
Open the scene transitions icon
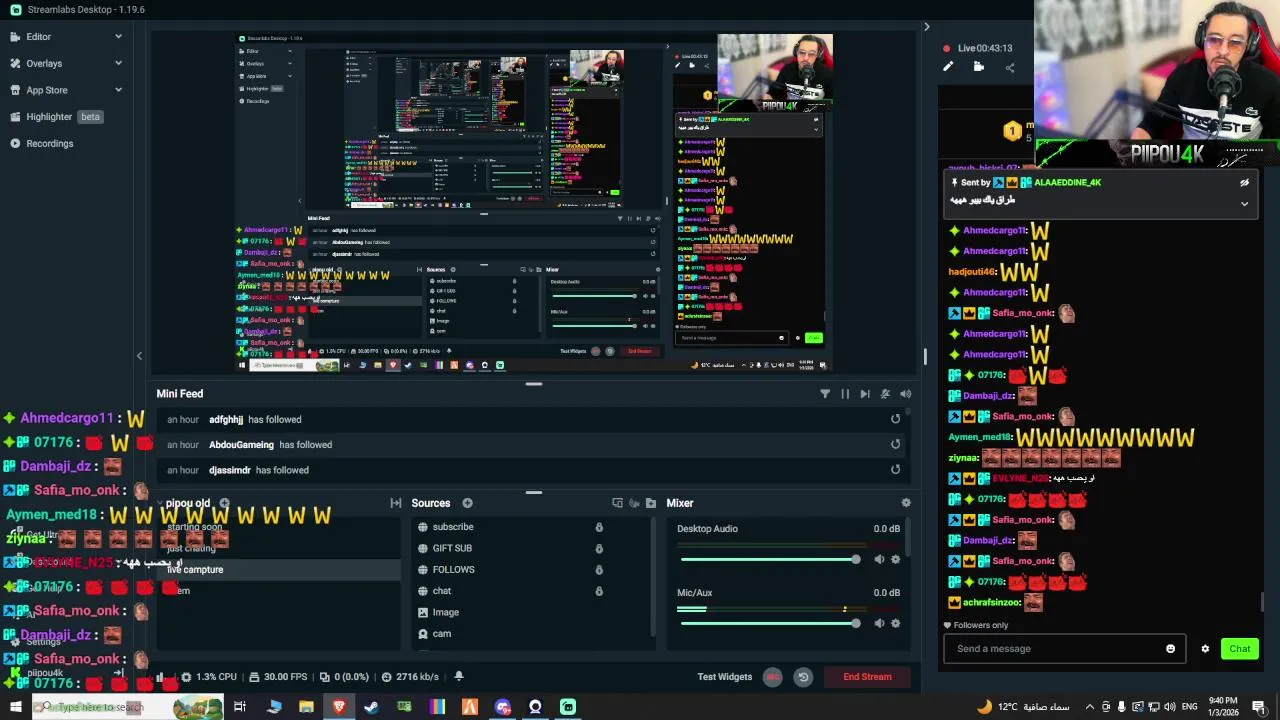[x=396, y=503]
